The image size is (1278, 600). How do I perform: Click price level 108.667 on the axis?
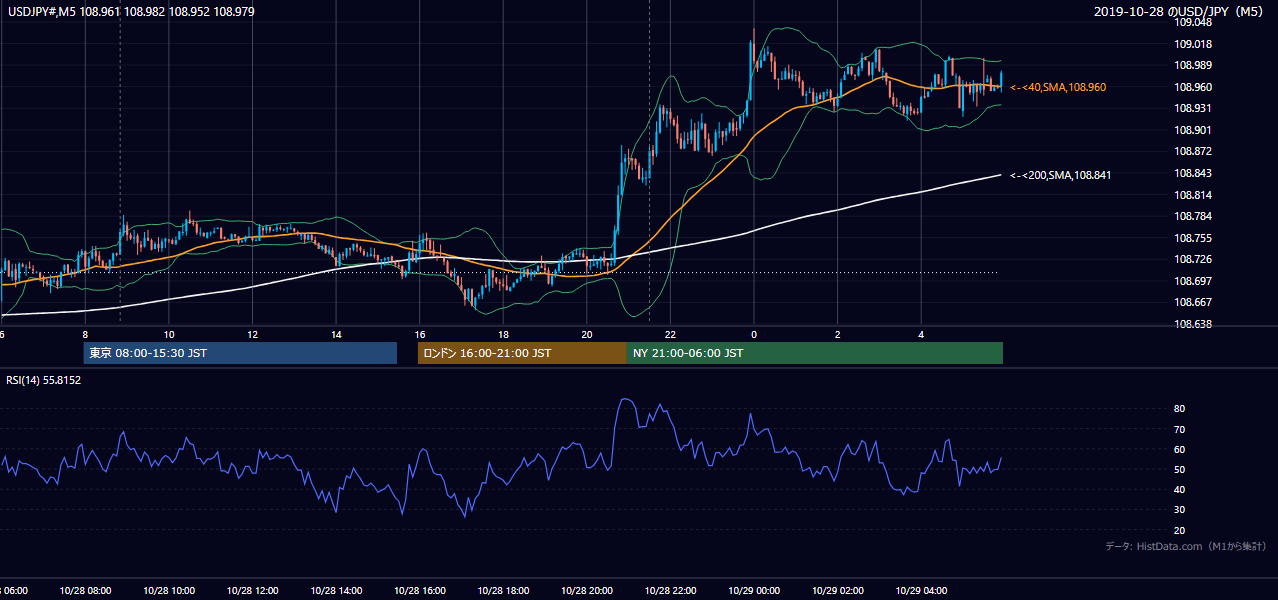[1192, 302]
